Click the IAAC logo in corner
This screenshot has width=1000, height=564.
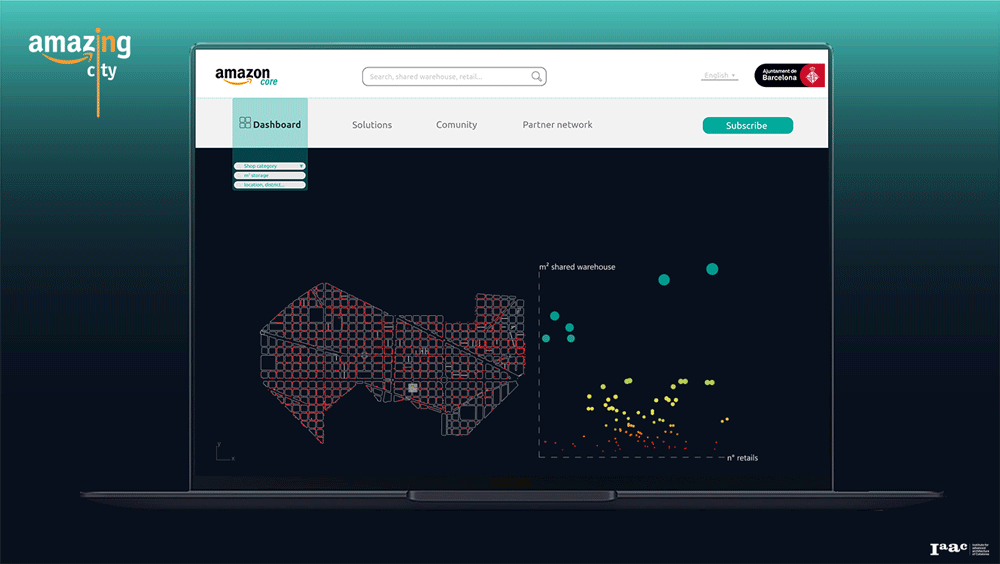coord(949,548)
